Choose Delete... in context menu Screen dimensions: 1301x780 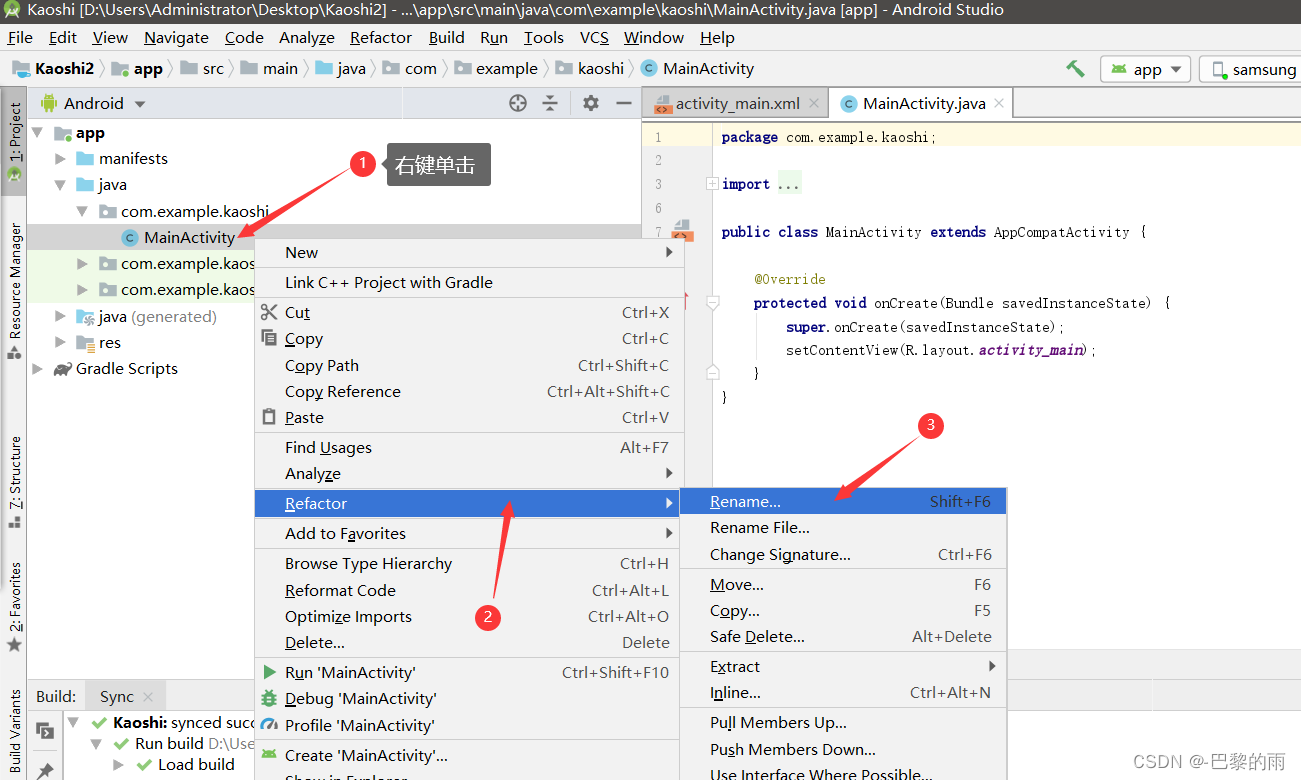click(468, 642)
